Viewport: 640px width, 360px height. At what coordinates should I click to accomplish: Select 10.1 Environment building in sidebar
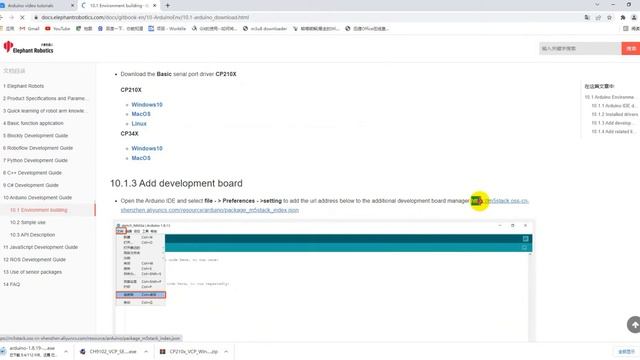click(x=39, y=210)
